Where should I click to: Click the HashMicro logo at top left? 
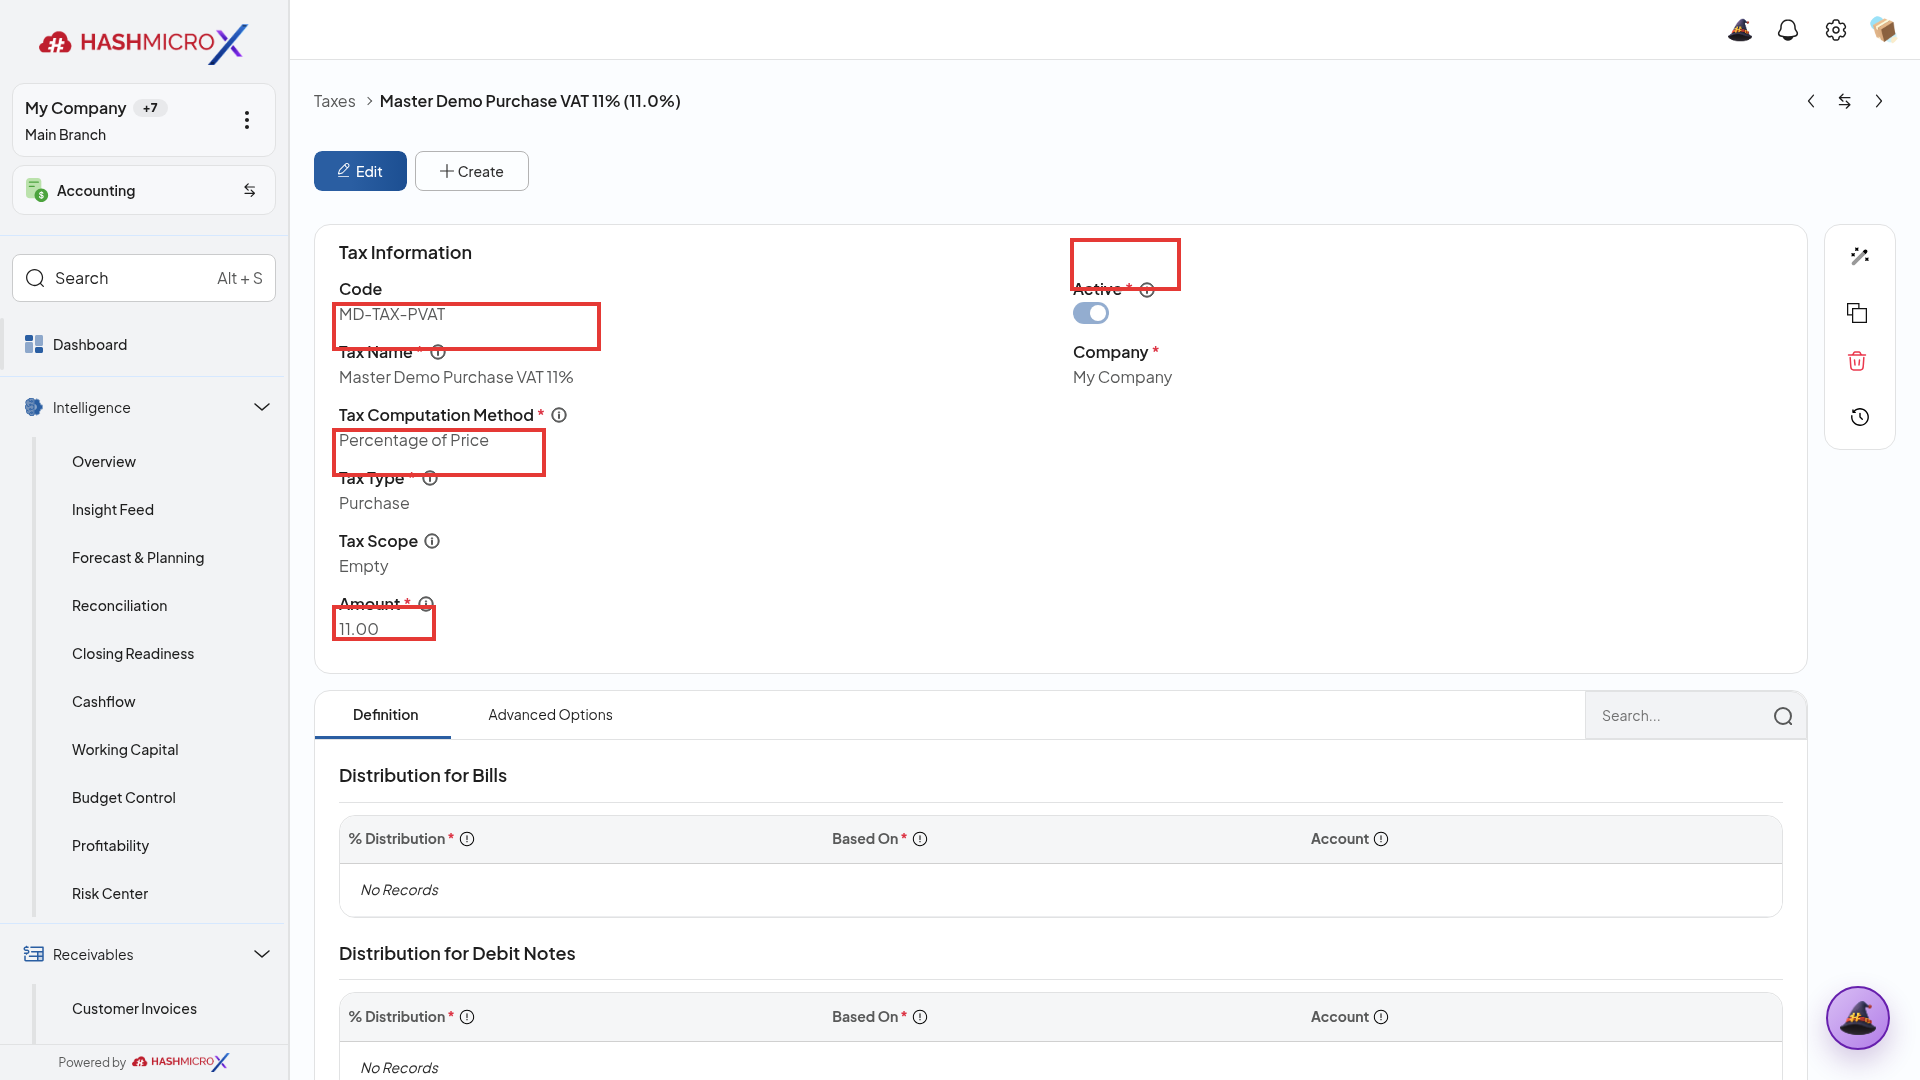tap(143, 43)
